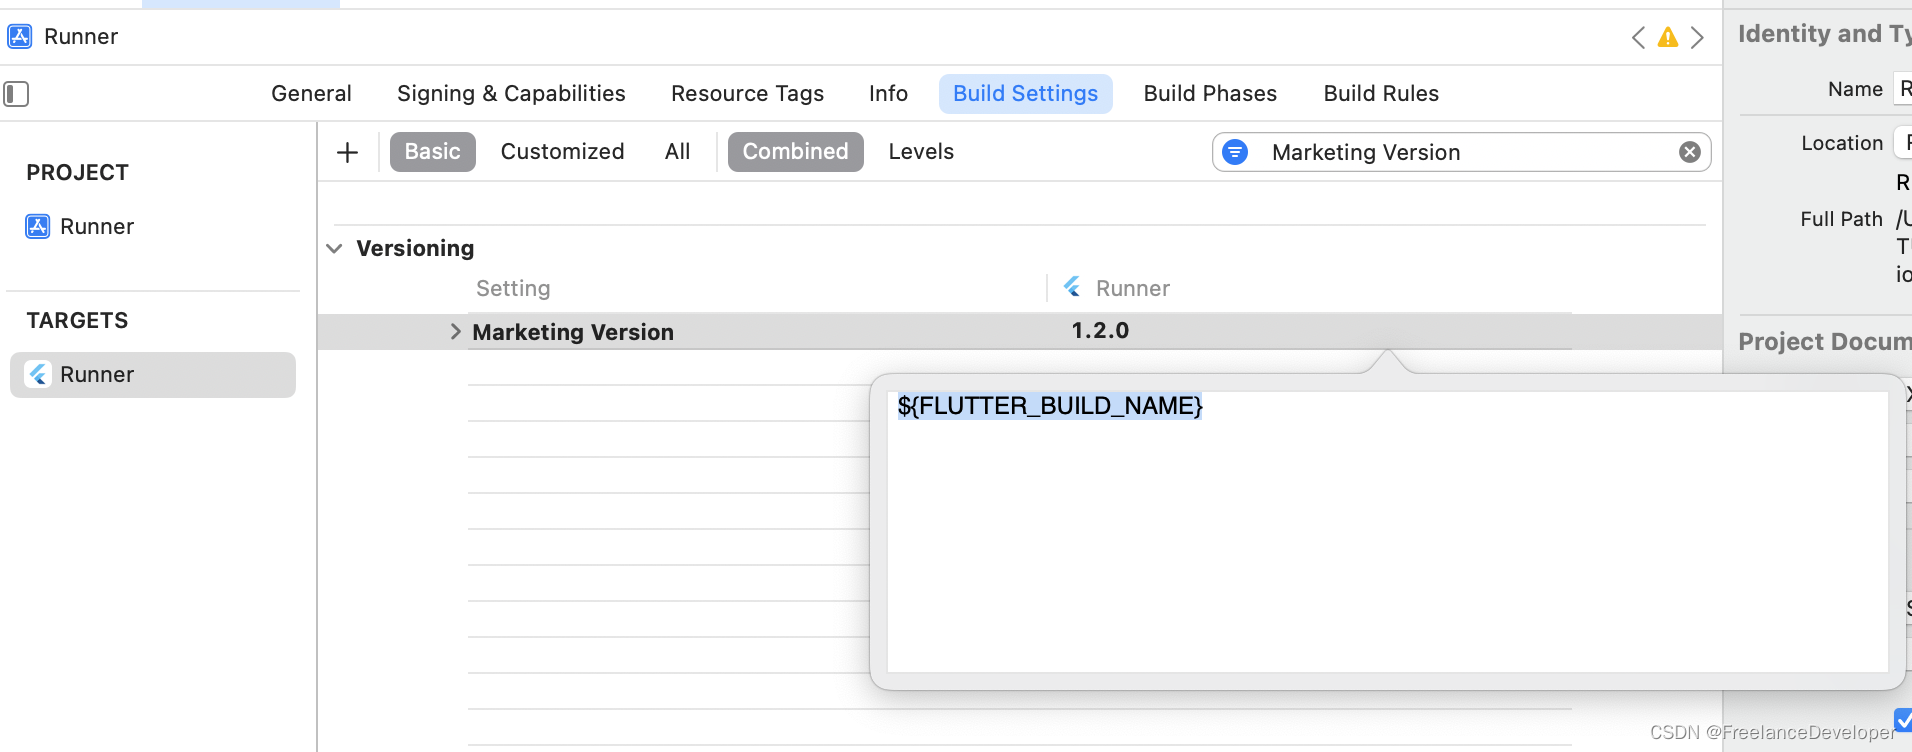Image resolution: width=1912 pixels, height=752 pixels.
Task: Expand the Marketing Version setting row
Action: point(455,332)
